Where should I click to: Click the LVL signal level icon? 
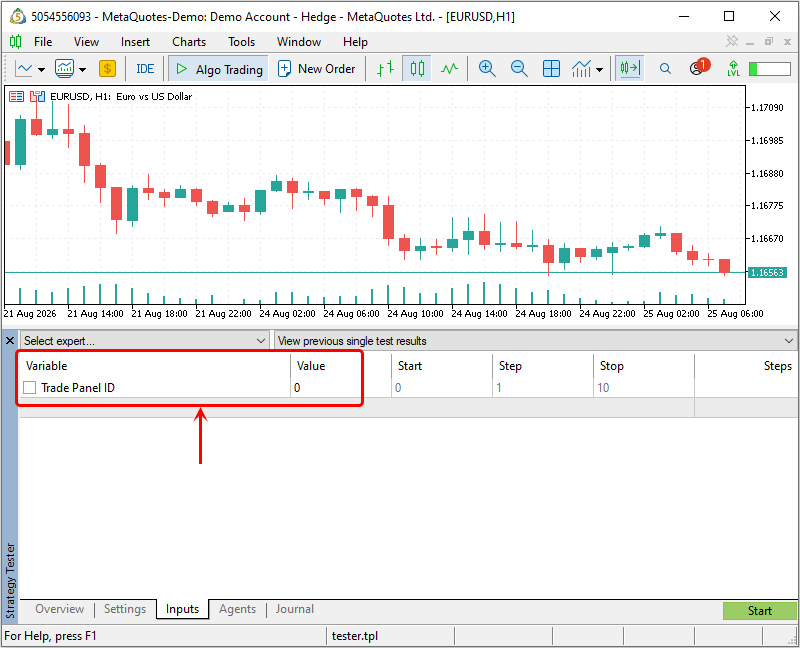733,68
